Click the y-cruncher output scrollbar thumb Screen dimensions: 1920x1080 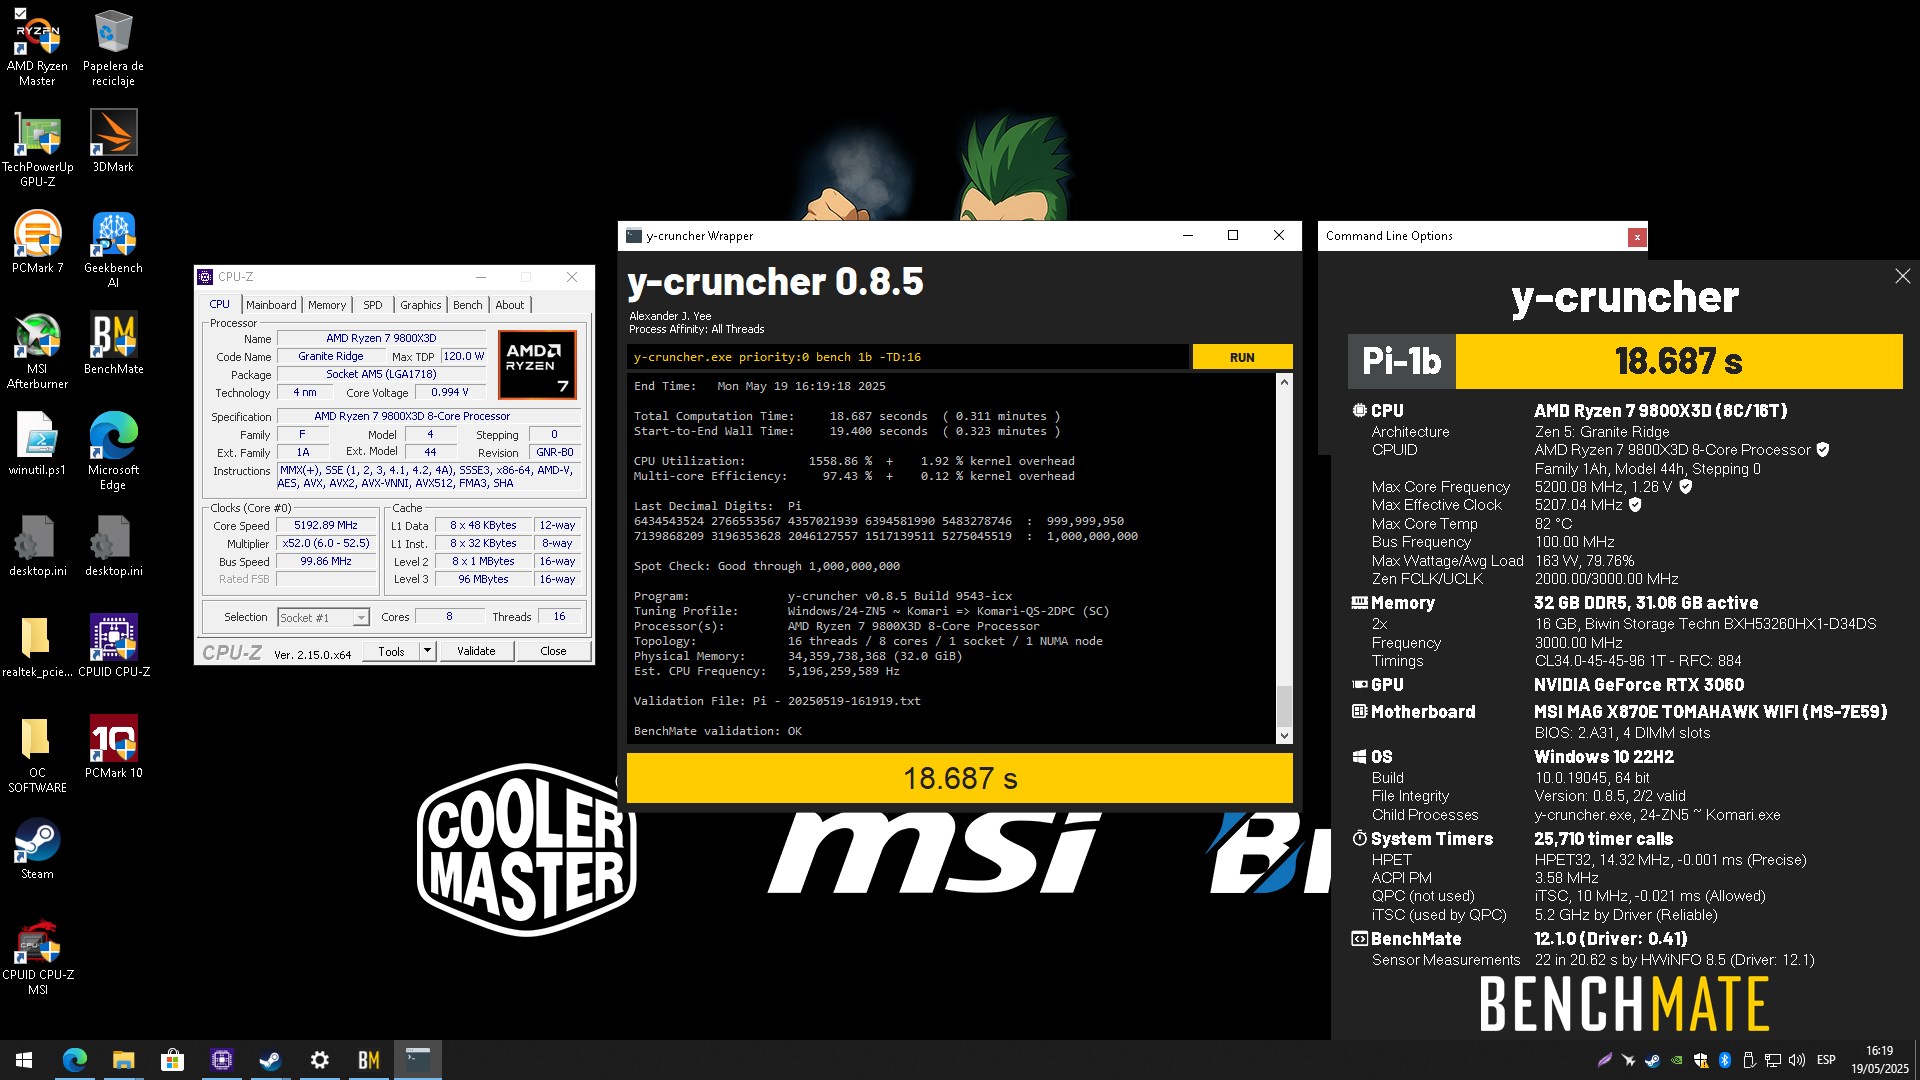pos(1284,705)
